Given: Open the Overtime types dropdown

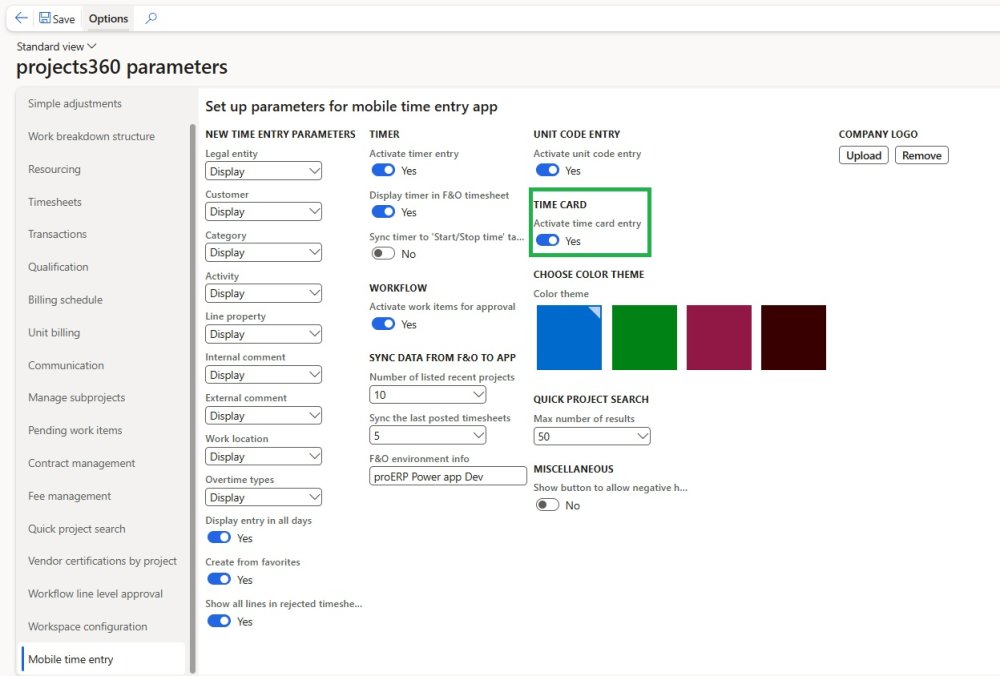Looking at the screenshot, I should [264, 497].
